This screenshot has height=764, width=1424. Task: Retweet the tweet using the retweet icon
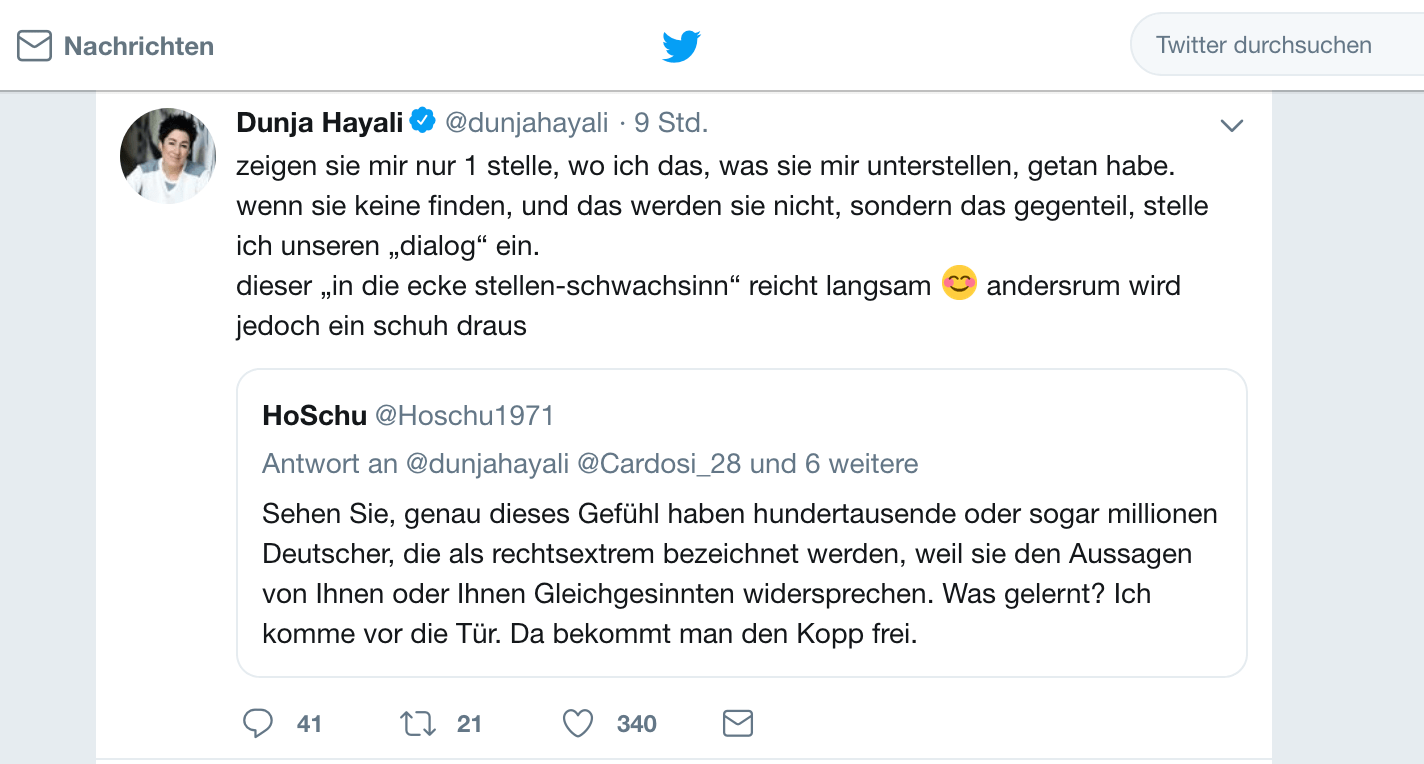[x=418, y=722]
